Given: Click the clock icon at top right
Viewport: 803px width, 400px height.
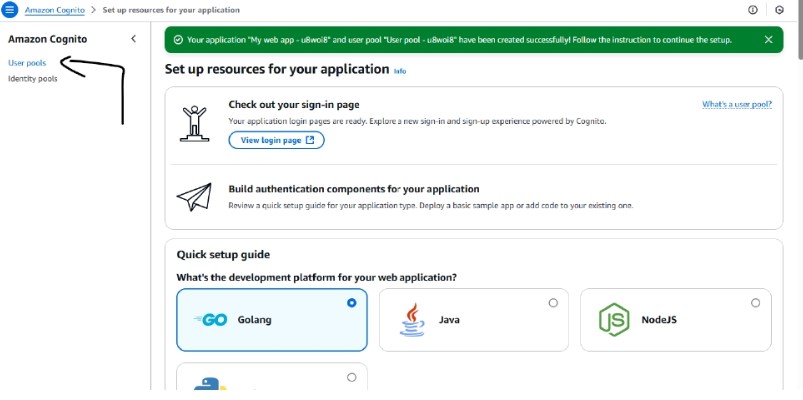Looking at the screenshot, I should [779, 10].
